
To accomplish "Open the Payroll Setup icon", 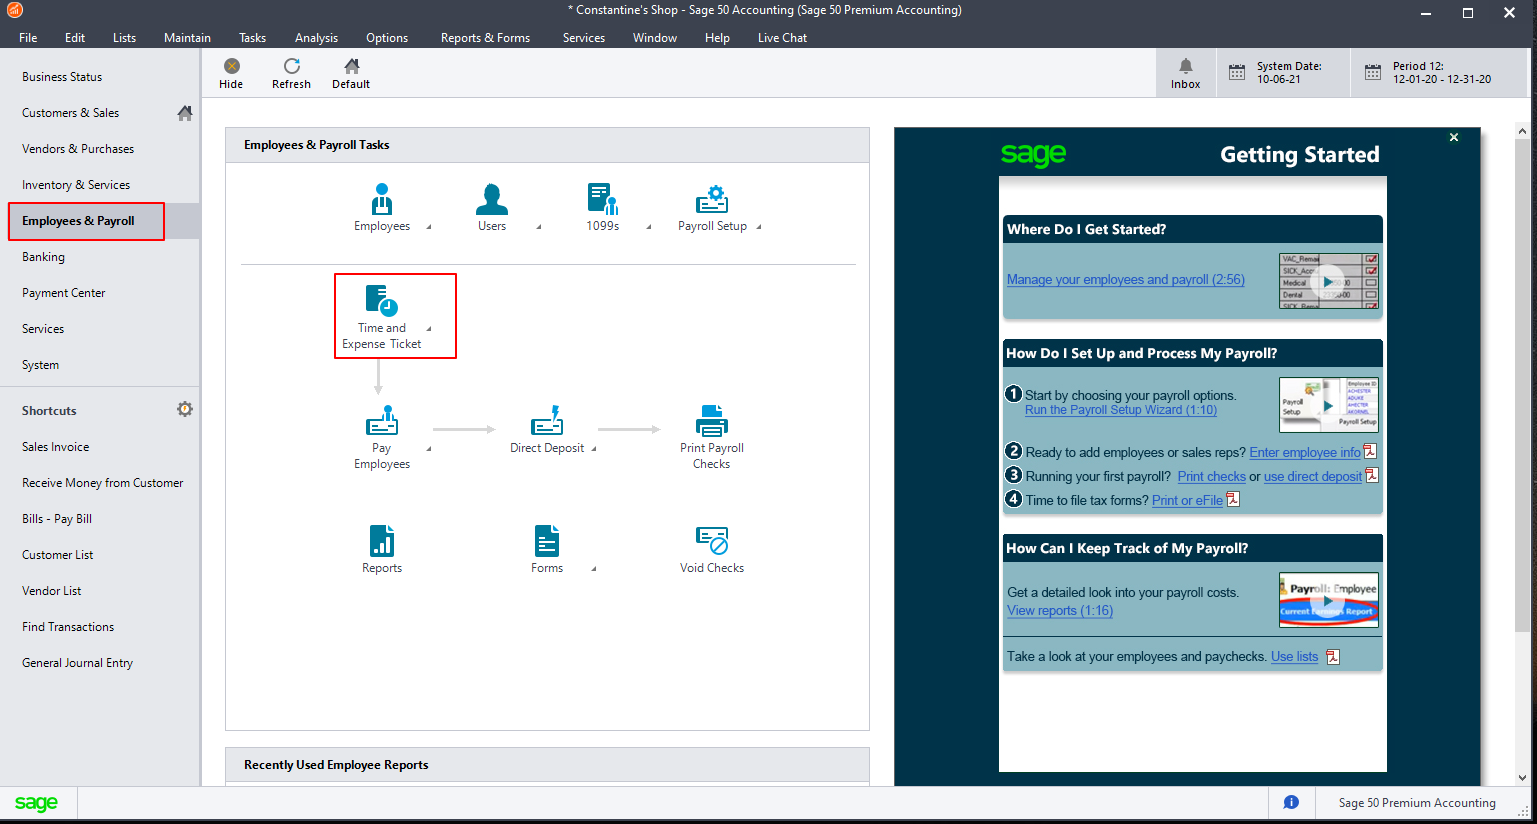I will [712, 199].
